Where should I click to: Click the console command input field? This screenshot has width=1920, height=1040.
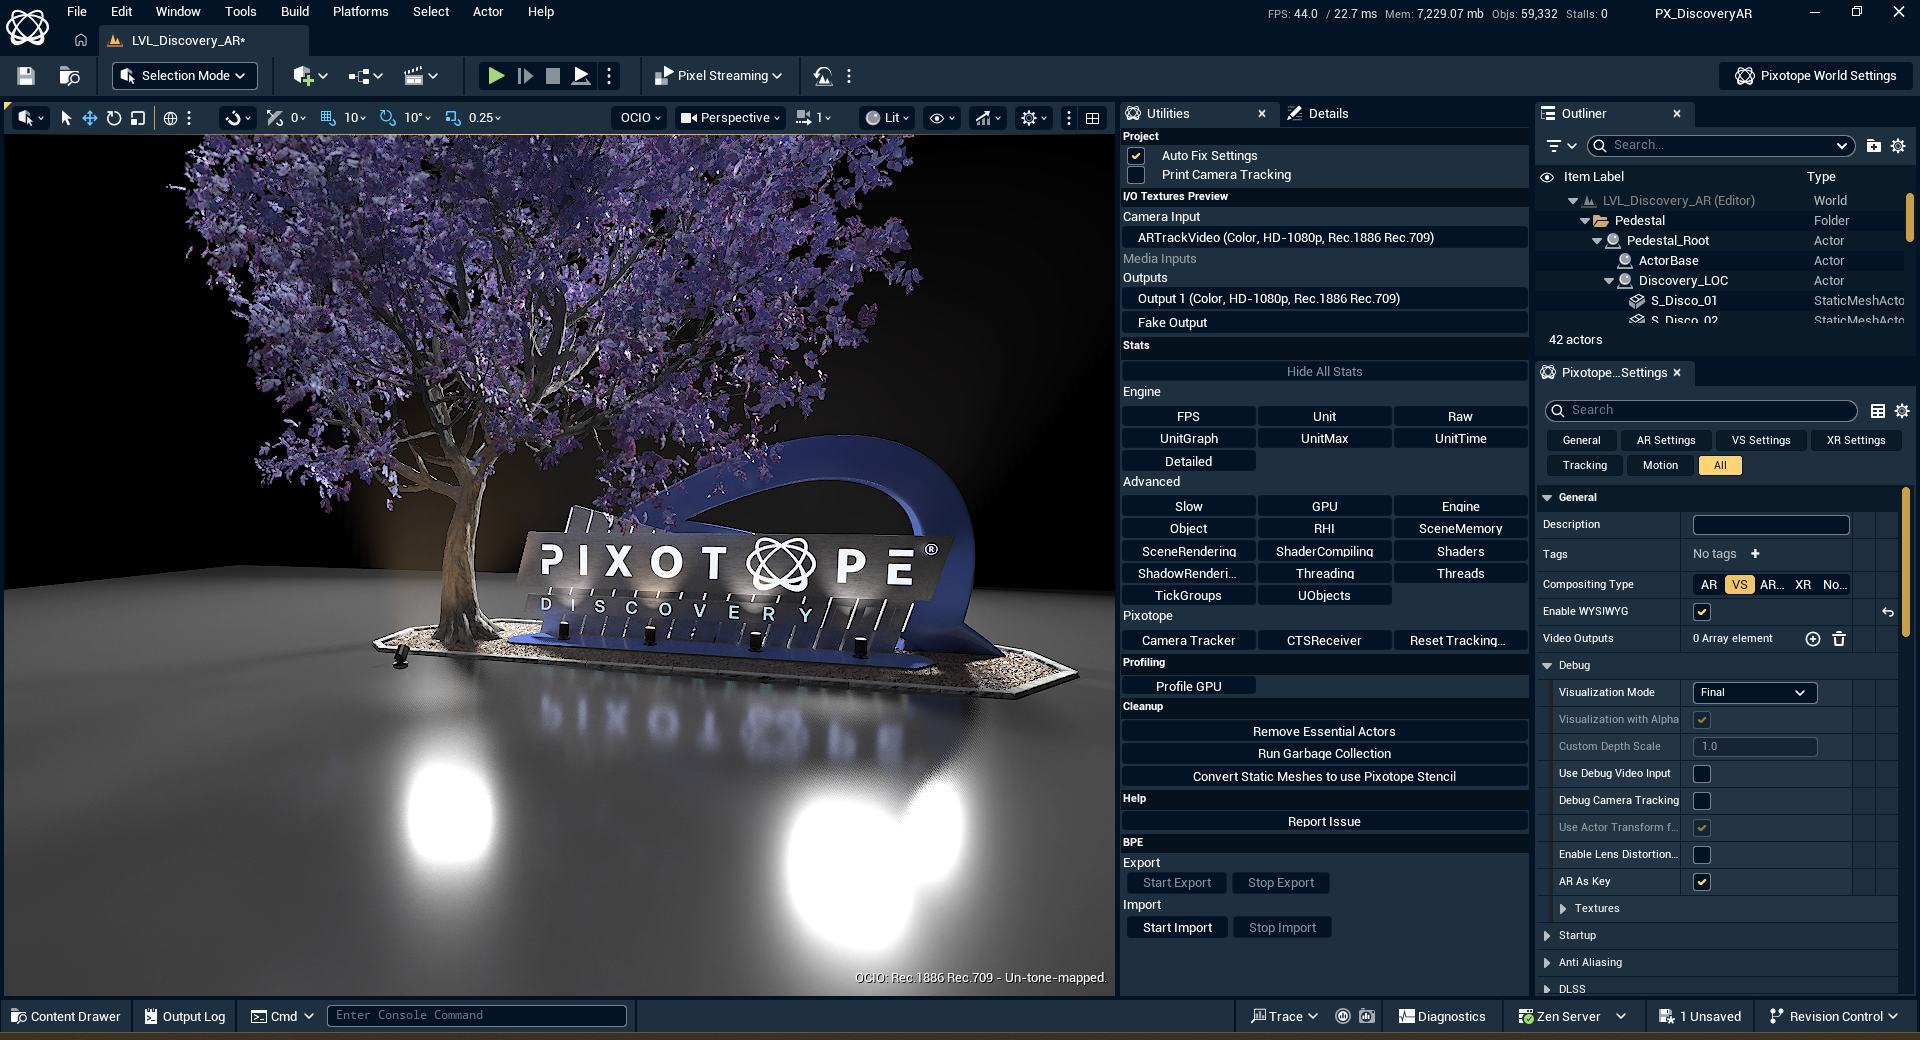click(x=477, y=1016)
